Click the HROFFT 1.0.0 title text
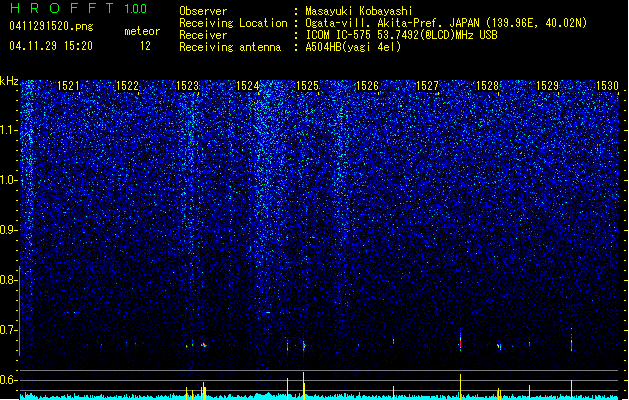This screenshot has height=400, width=629. 79,8
